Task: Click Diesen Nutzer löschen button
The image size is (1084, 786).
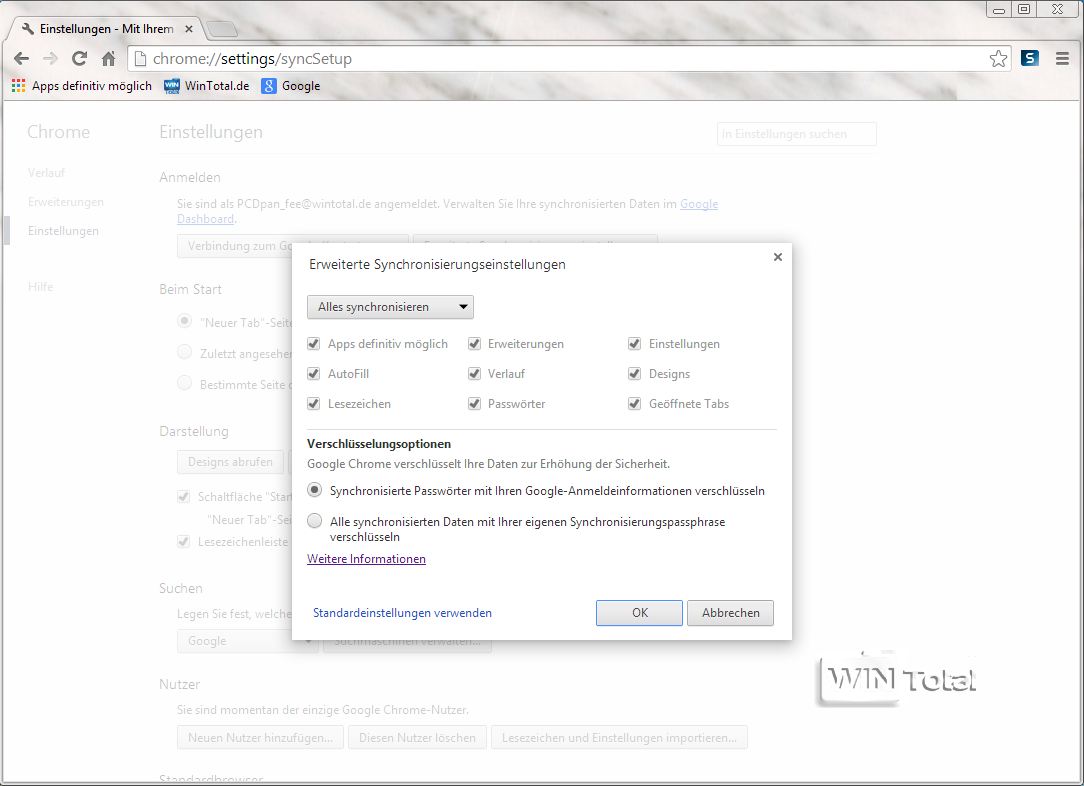Action: click(x=418, y=738)
